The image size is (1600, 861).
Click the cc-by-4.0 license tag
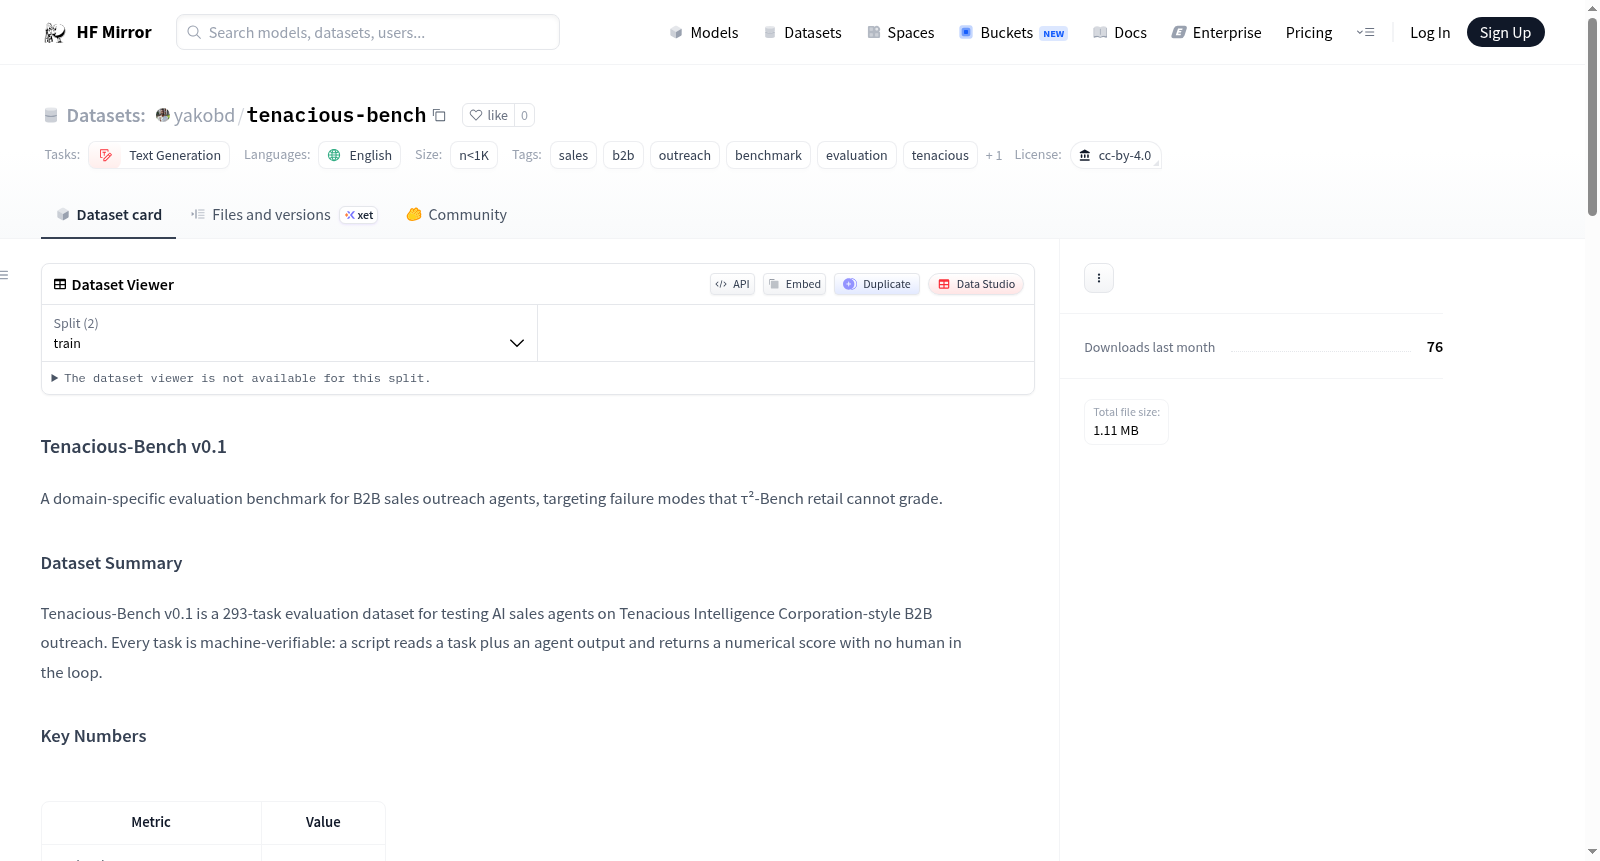pyautogui.click(x=1115, y=155)
